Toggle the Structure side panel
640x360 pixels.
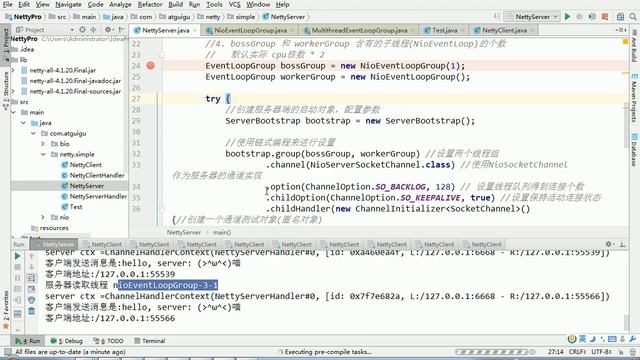[6, 91]
